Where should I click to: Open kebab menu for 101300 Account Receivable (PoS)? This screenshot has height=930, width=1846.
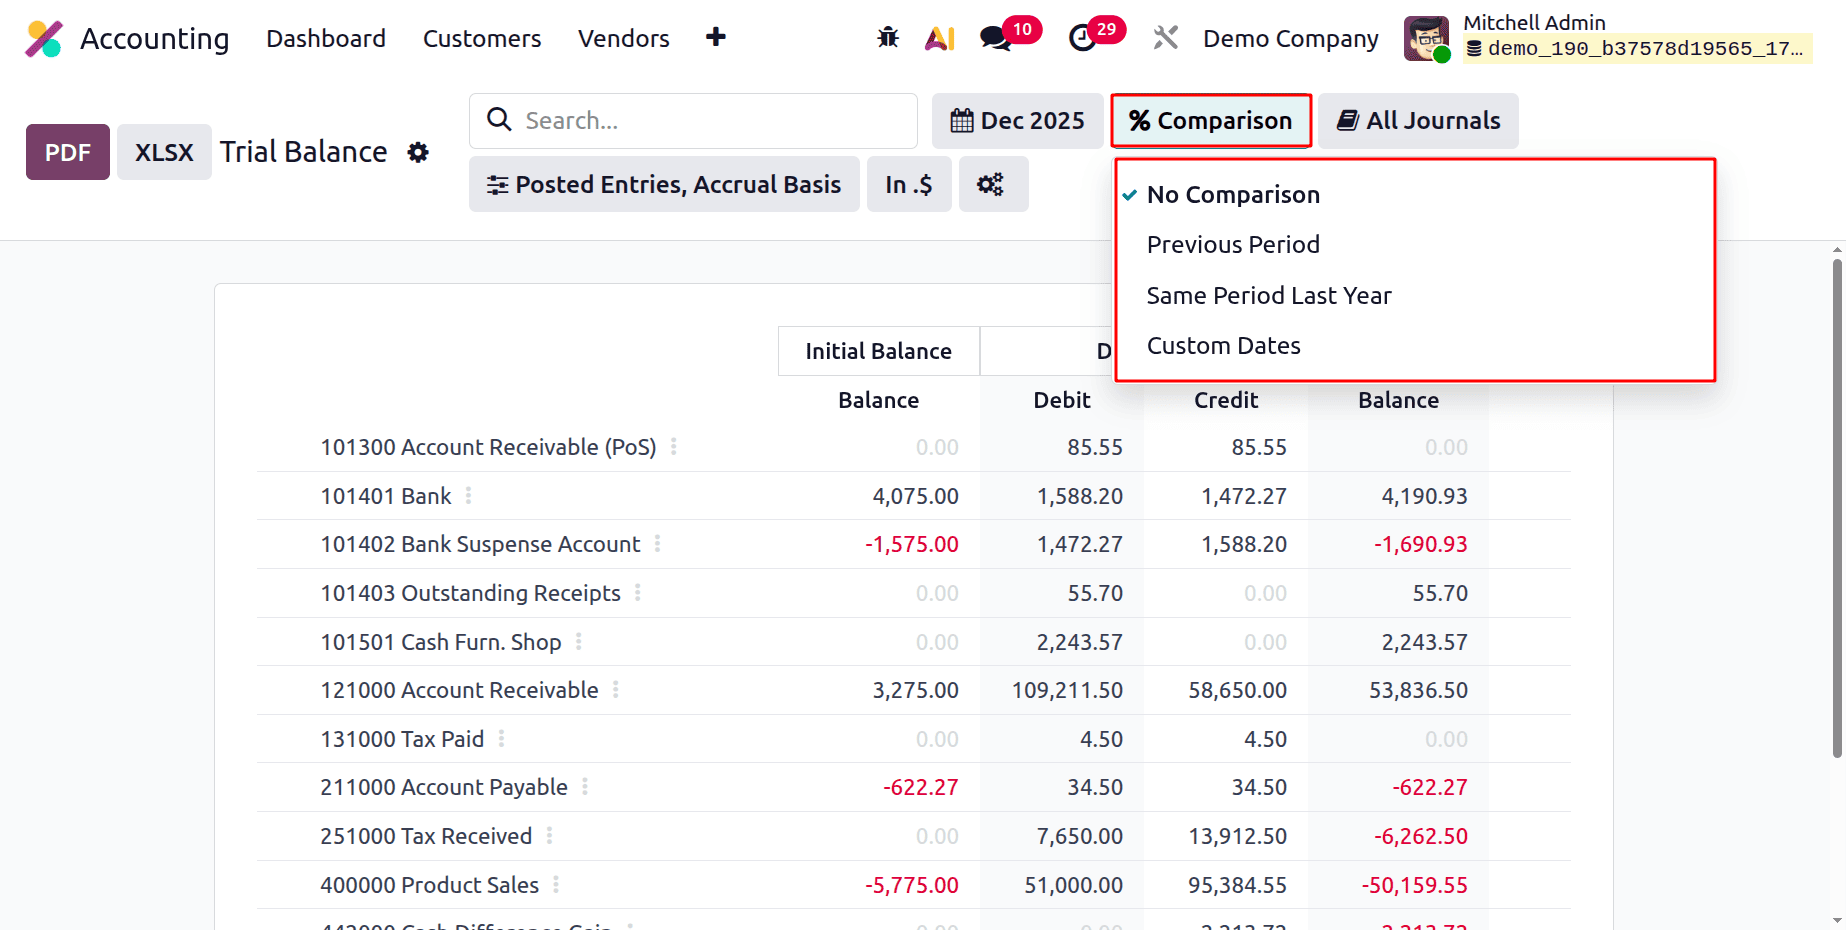tap(674, 447)
